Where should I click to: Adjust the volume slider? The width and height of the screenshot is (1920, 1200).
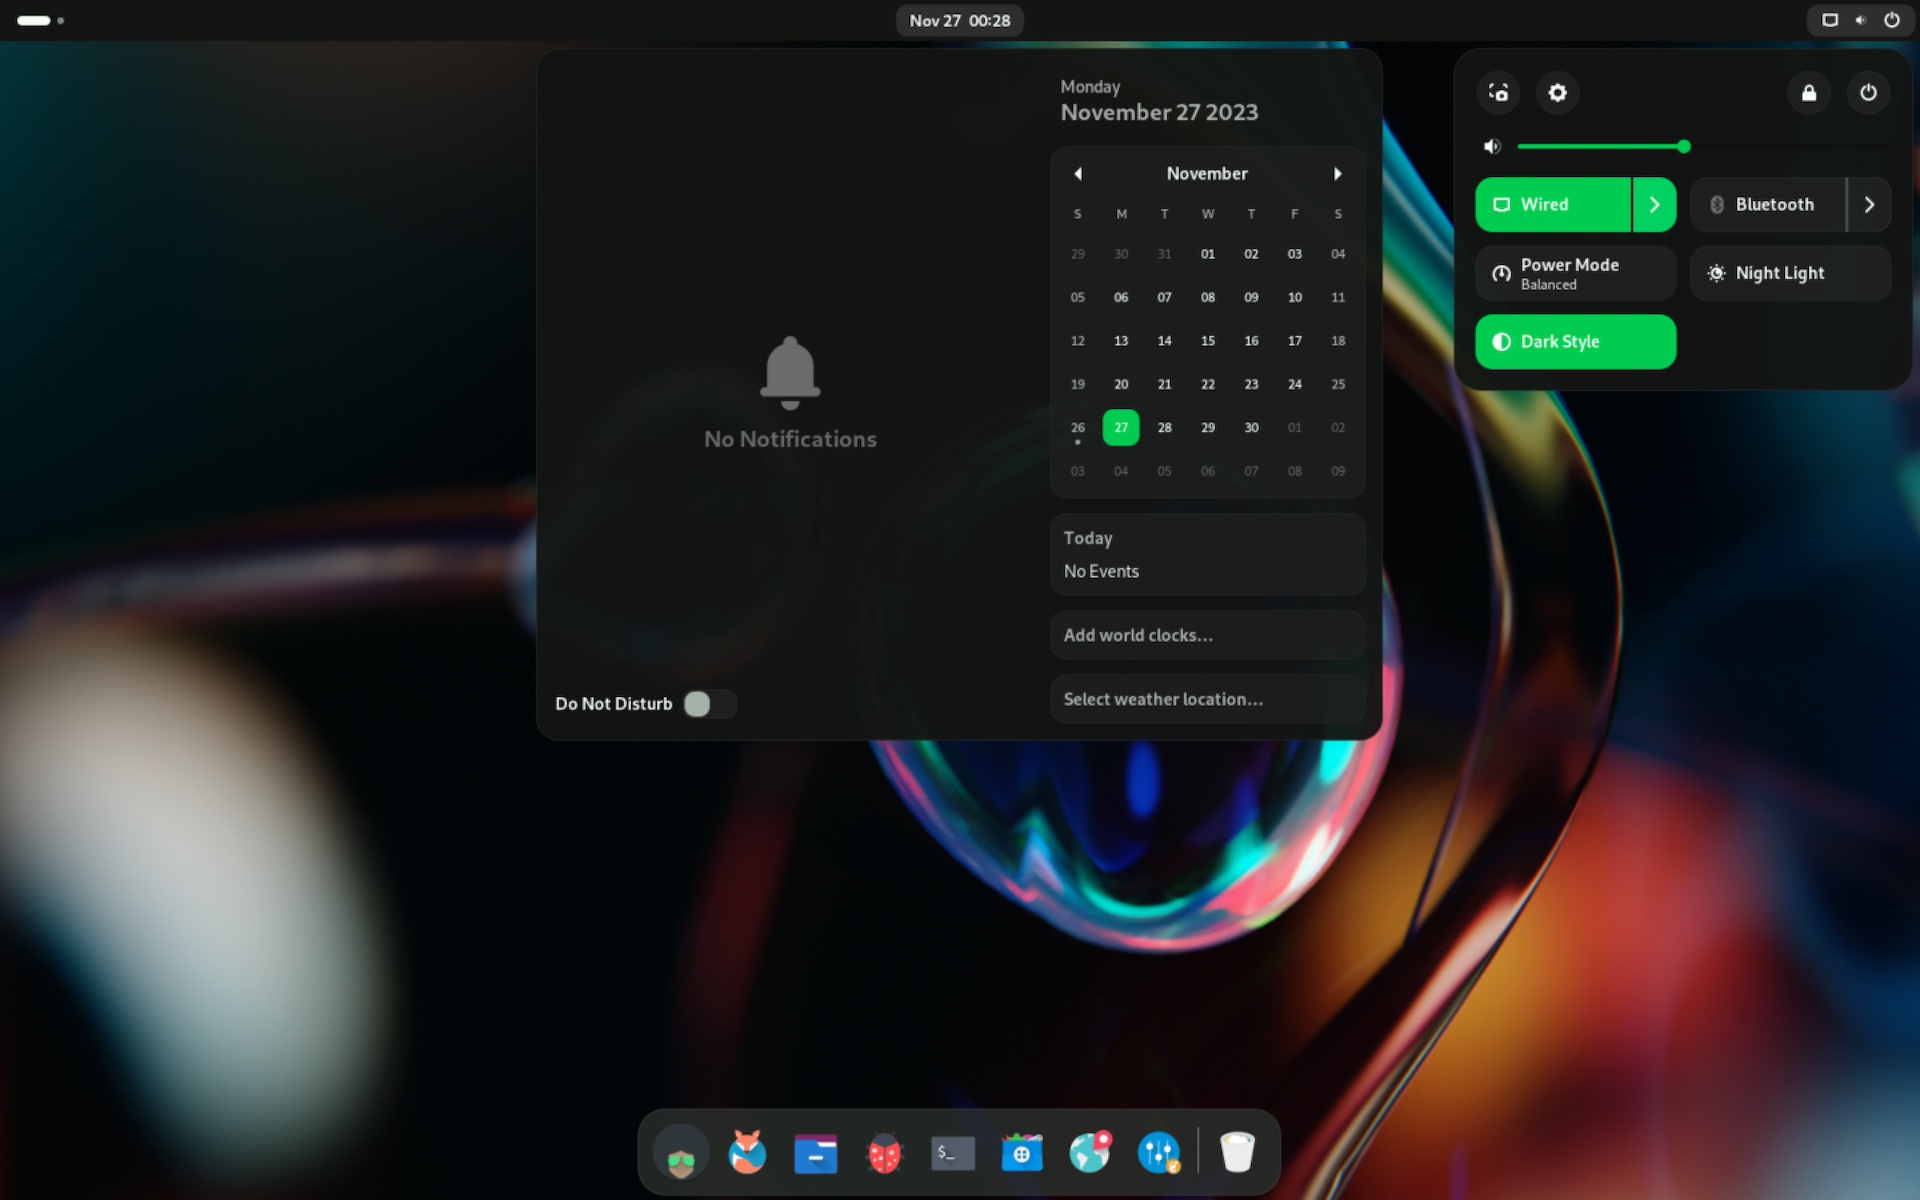1703,147
